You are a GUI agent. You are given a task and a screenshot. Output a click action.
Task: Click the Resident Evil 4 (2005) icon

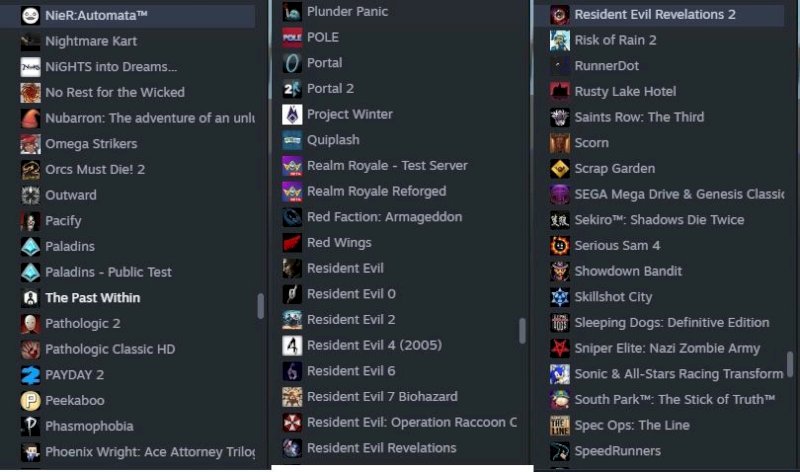click(292, 346)
